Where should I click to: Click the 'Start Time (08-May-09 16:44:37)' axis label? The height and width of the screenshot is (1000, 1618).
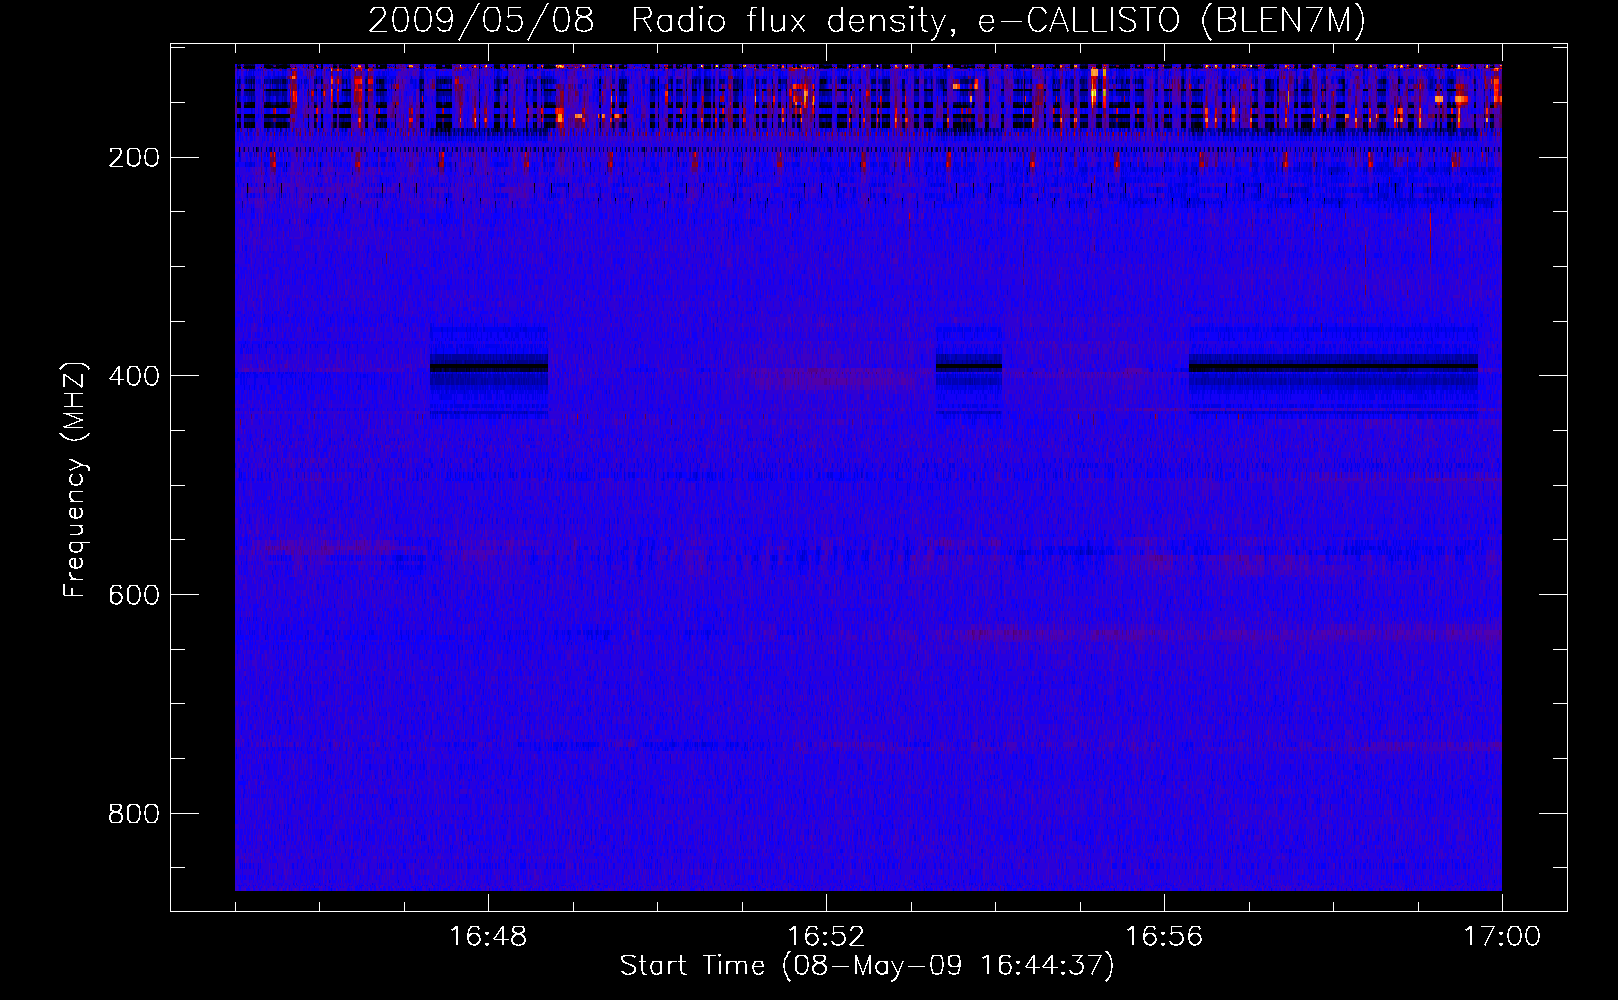[x=866, y=966]
